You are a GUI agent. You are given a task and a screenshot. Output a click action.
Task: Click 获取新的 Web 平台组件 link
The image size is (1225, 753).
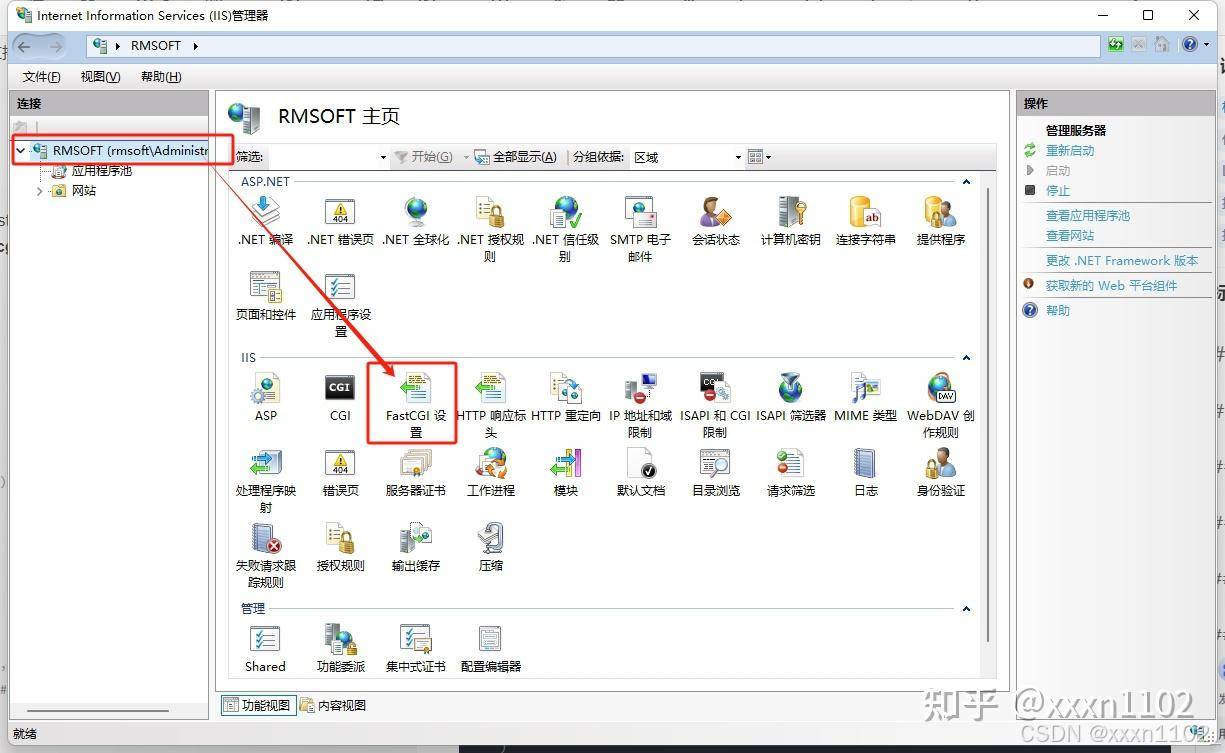(1112, 286)
